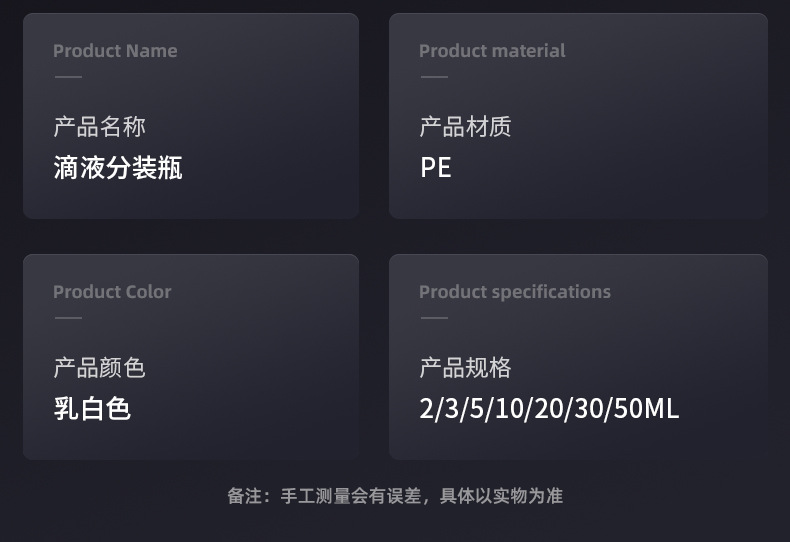This screenshot has width=790, height=542.
Task: Click the 乳白色 color value
Action: click(x=92, y=408)
